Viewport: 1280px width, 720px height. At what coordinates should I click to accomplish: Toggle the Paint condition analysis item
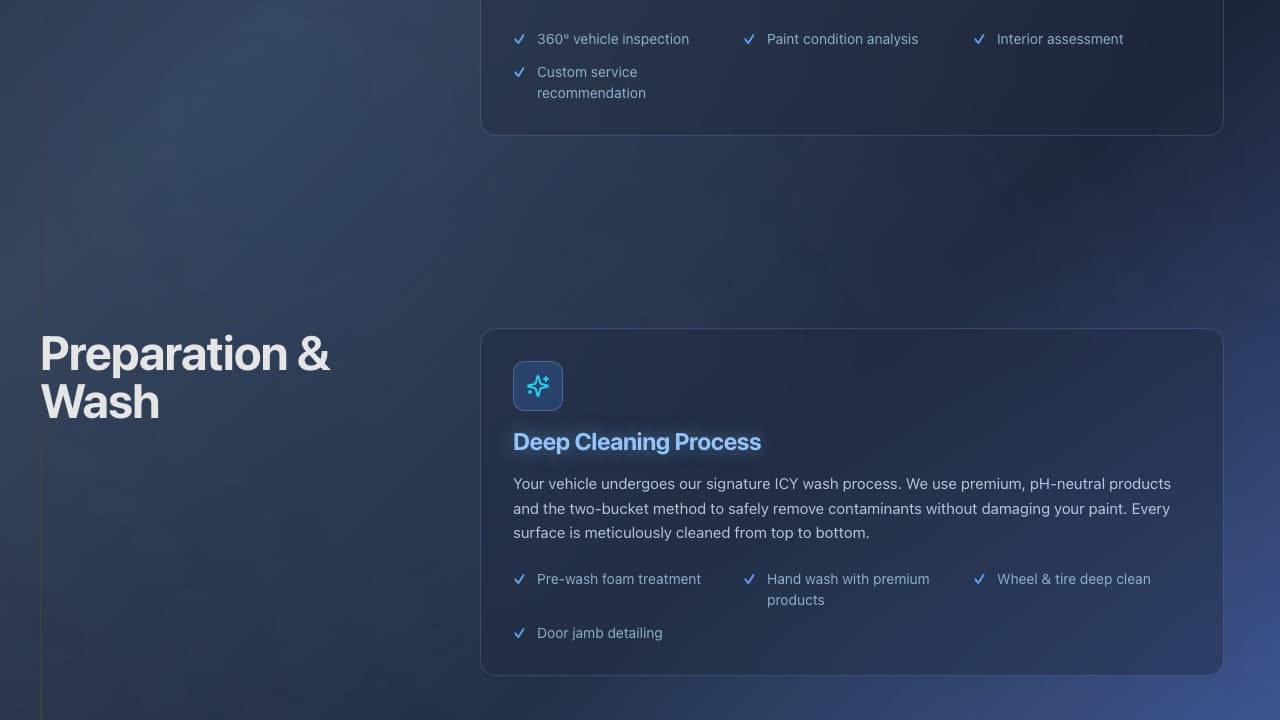click(x=842, y=39)
